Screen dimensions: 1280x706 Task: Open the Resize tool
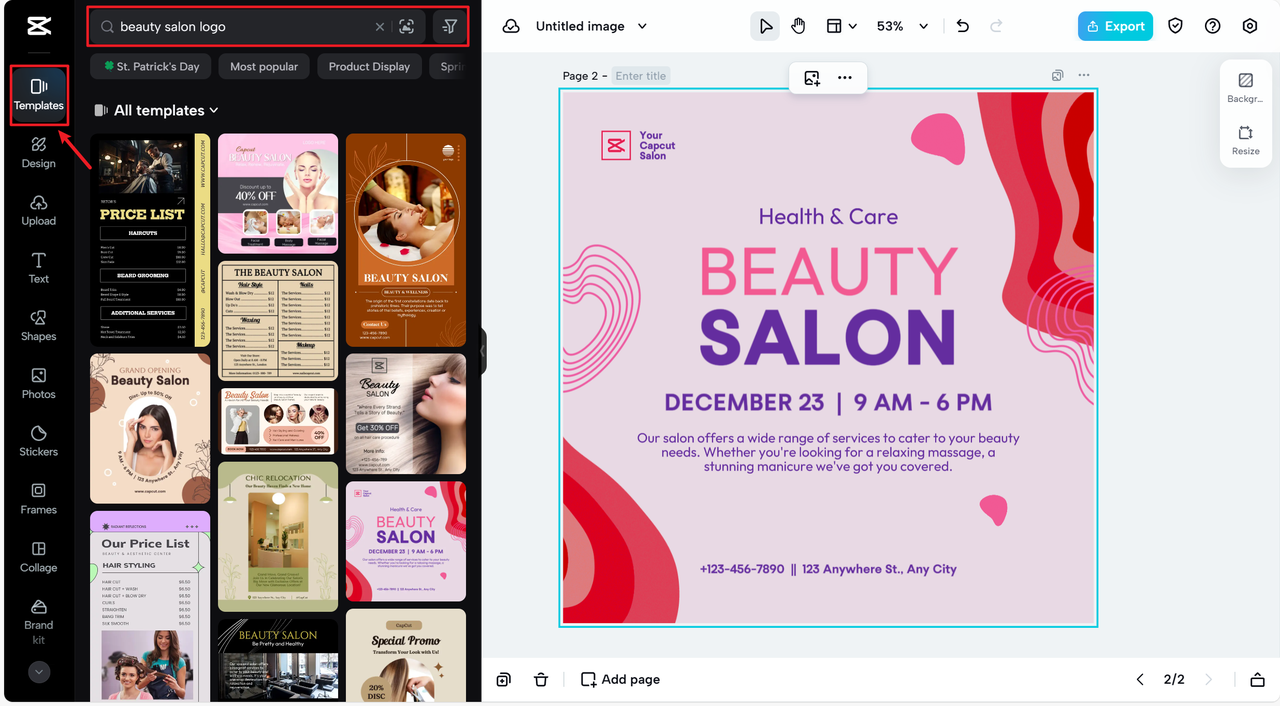1245,140
